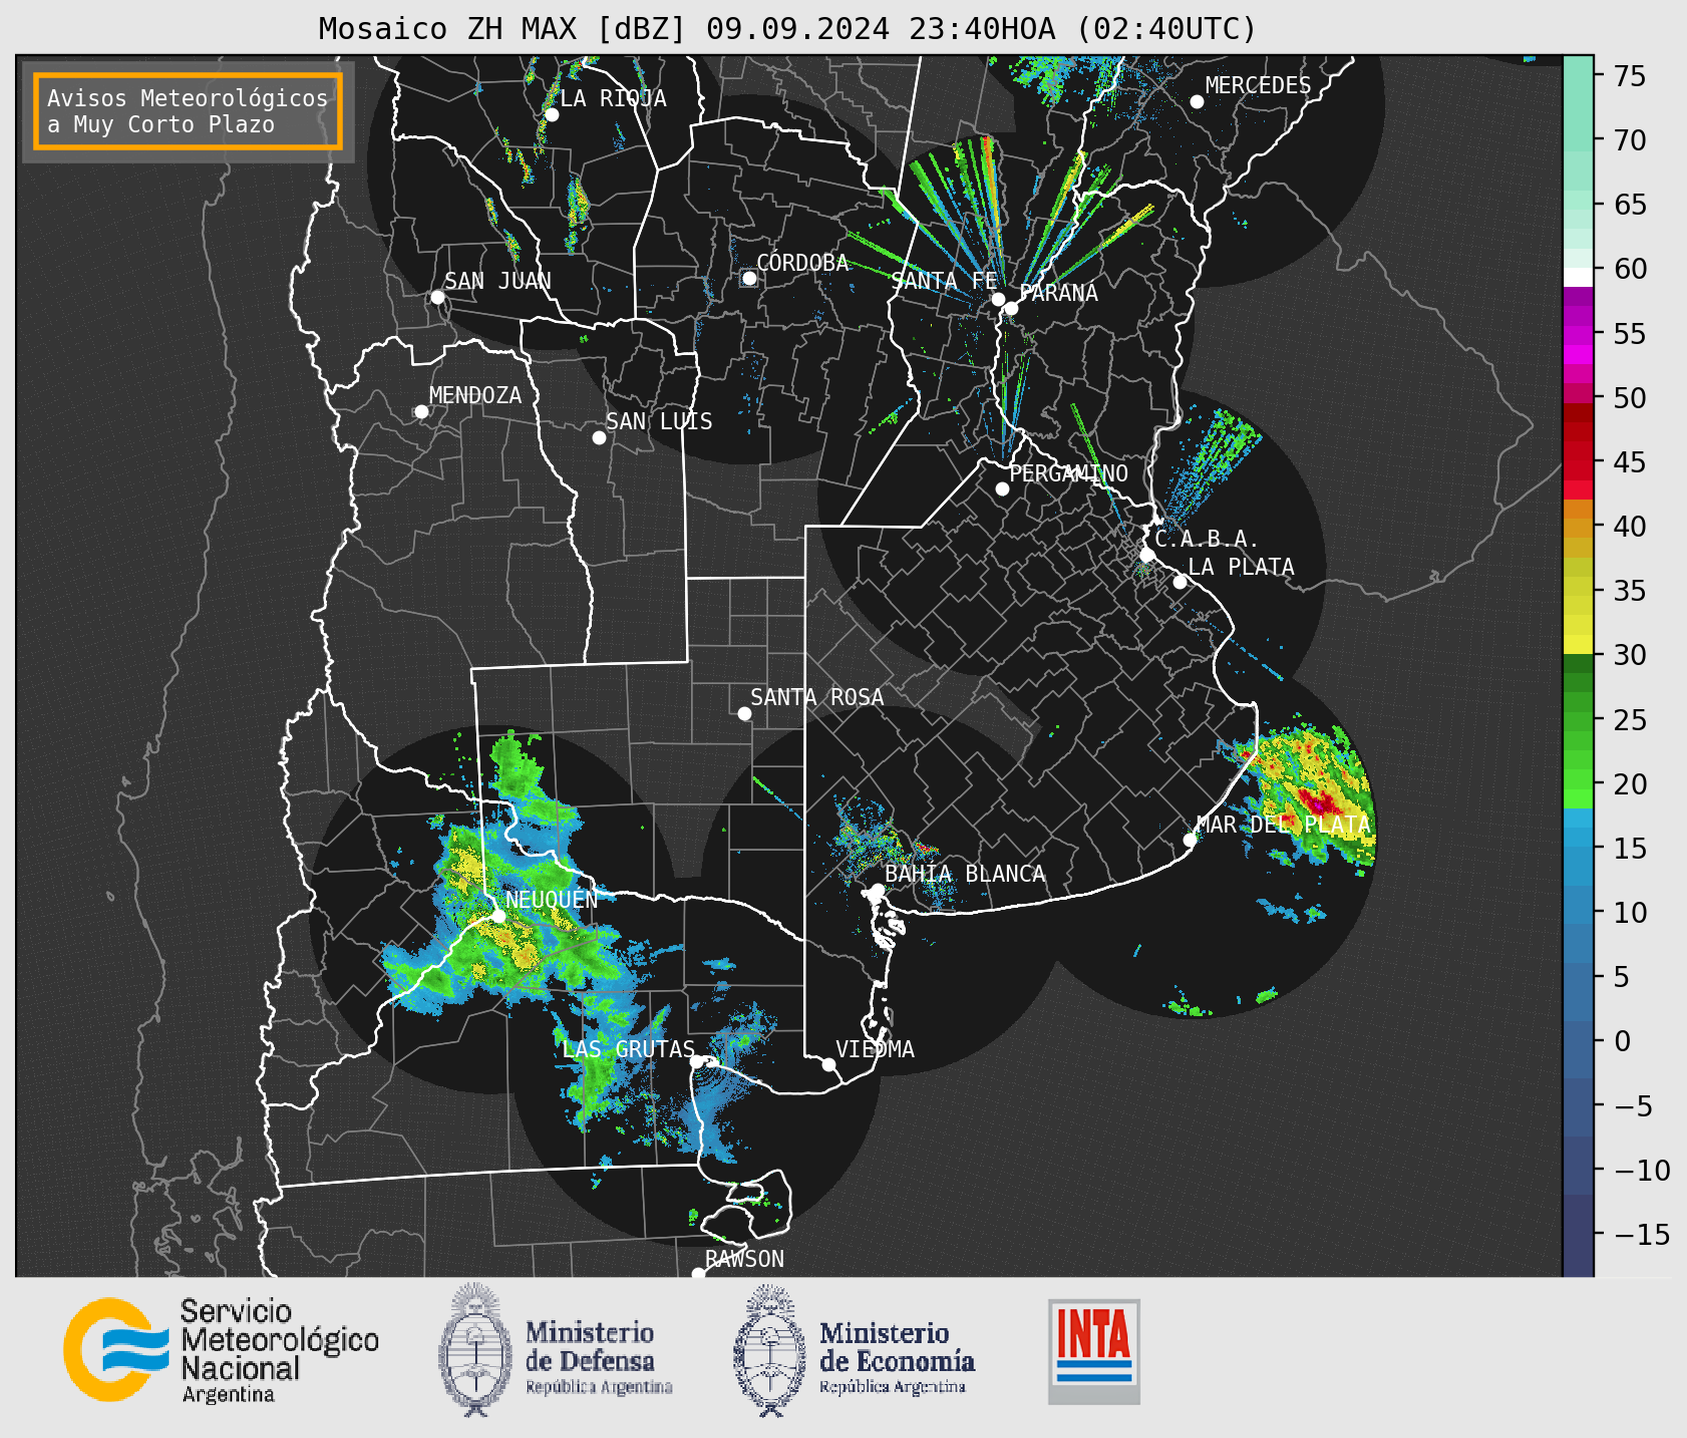This screenshot has height=1438, width=1687.
Task: Click the dark blue 0 dBZ band
Action: 1578,1040
